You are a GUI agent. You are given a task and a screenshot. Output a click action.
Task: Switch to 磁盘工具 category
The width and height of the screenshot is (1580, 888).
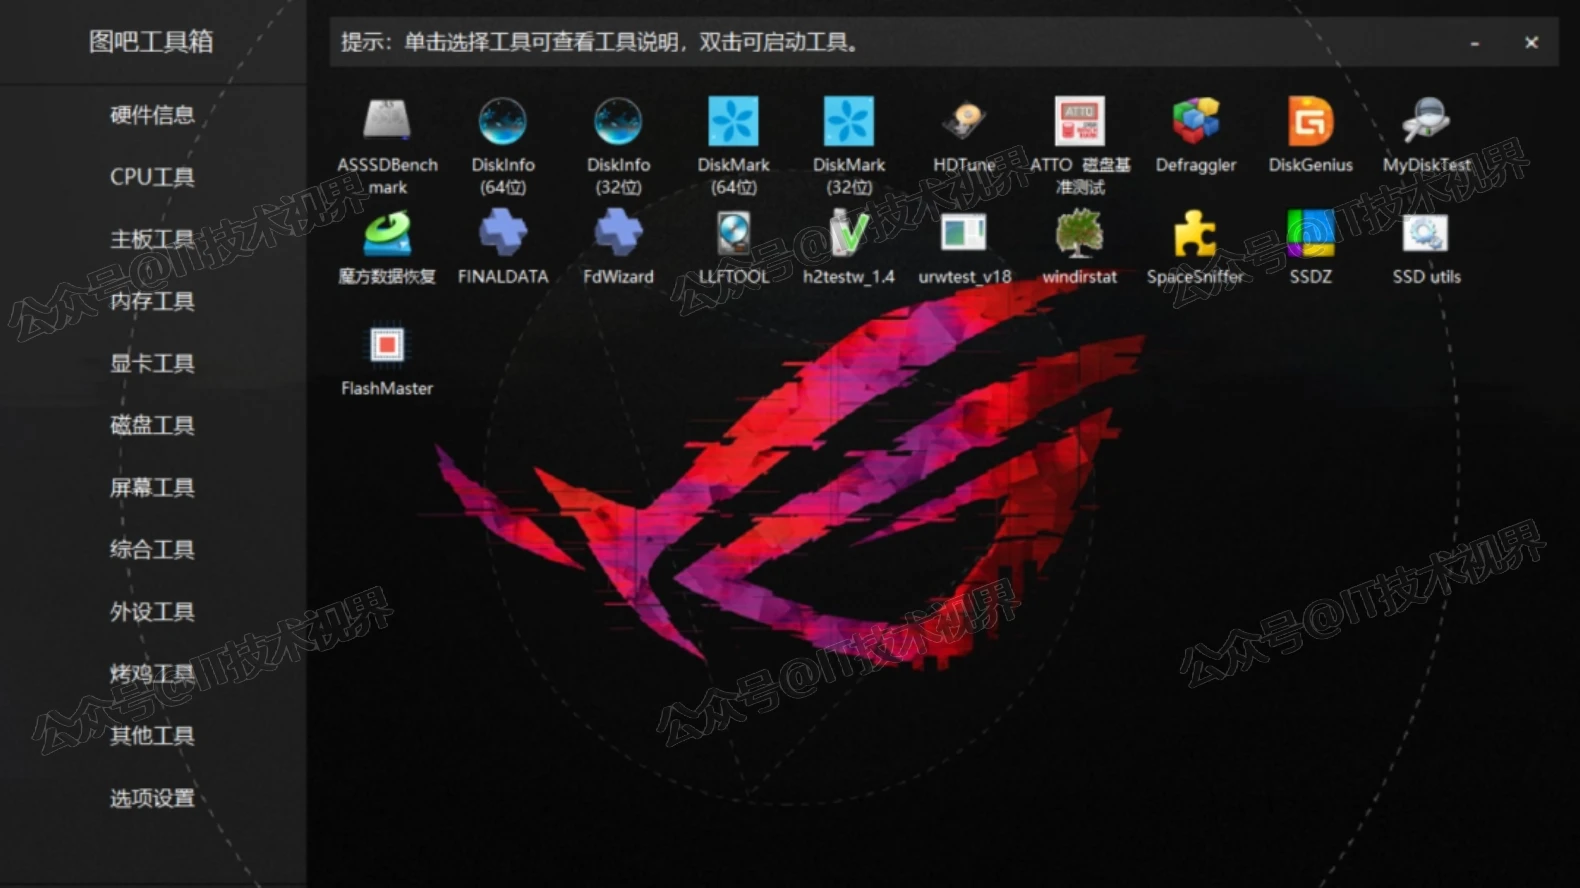pyautogui.click(x=152, y=425)
